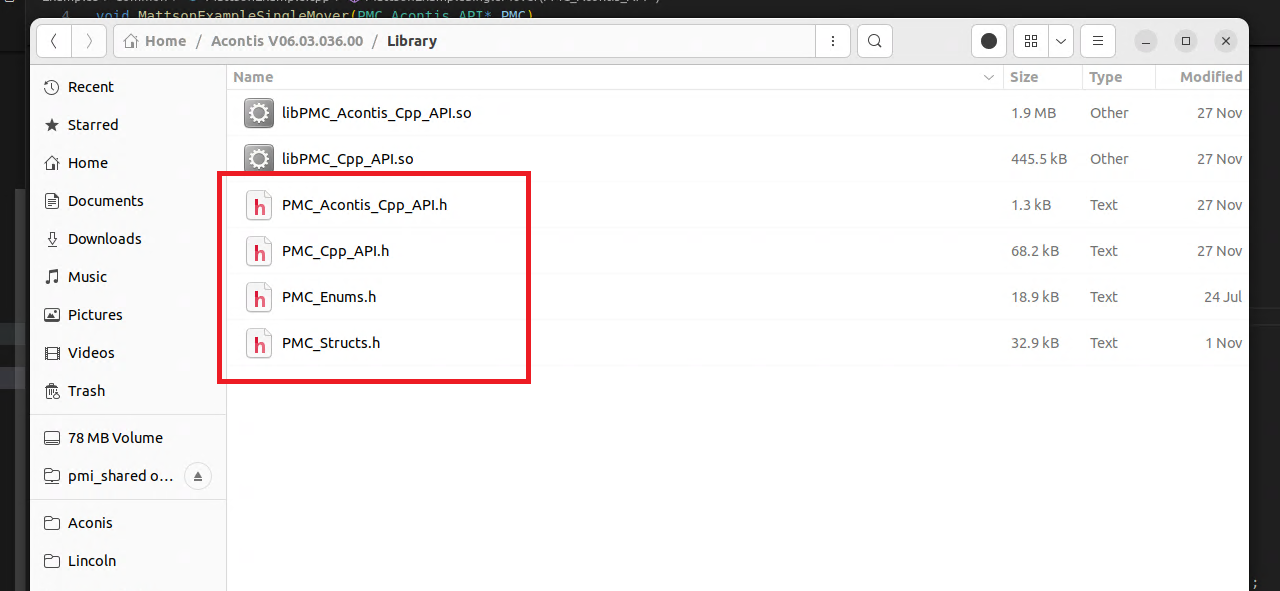Screen dimensions: 1280x591
Task: Toggle the grid view button
Action: pos(1031,41)
